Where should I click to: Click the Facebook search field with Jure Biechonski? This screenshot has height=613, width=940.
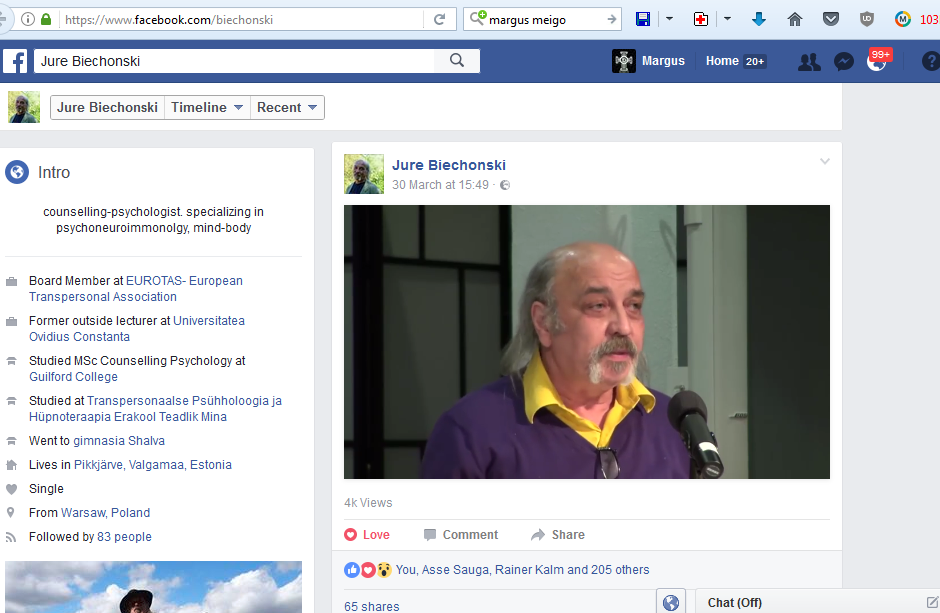pyautogui.click(x=235, y=61)
